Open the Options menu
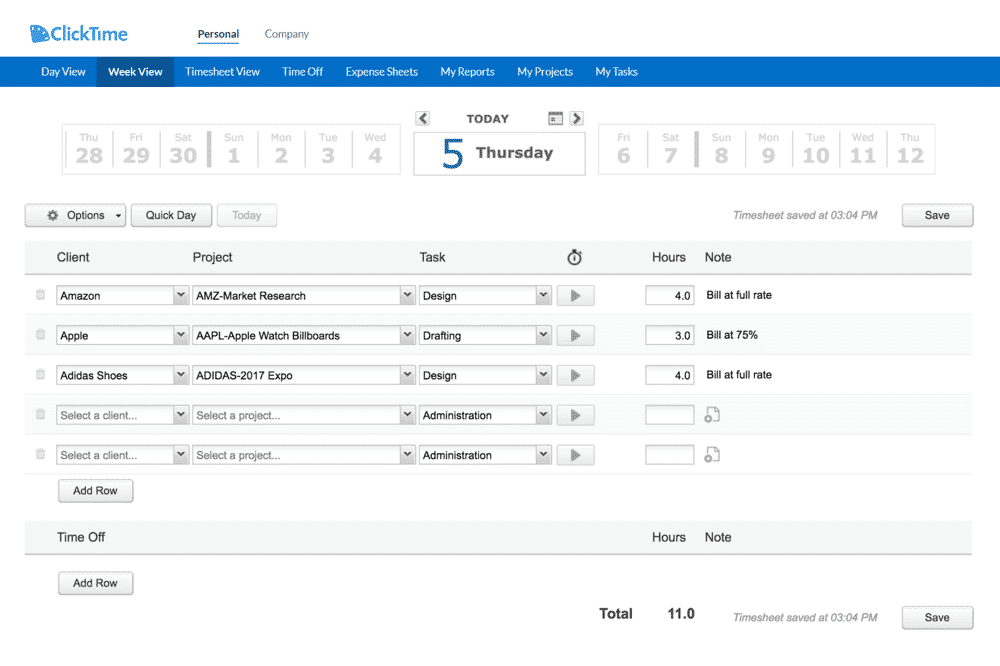The image size is (1000, 666). tap(75, 214)
